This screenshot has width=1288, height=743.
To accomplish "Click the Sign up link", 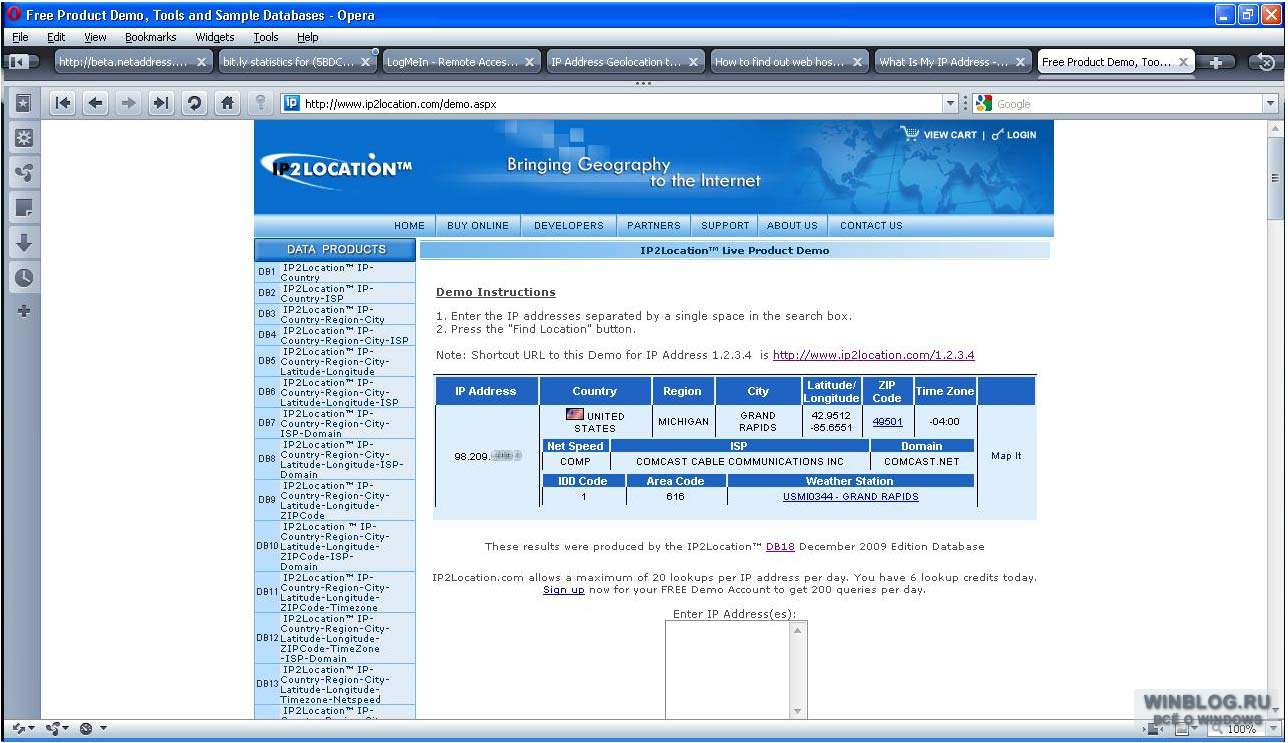I will pyautogui.click(x=564, y=590).
